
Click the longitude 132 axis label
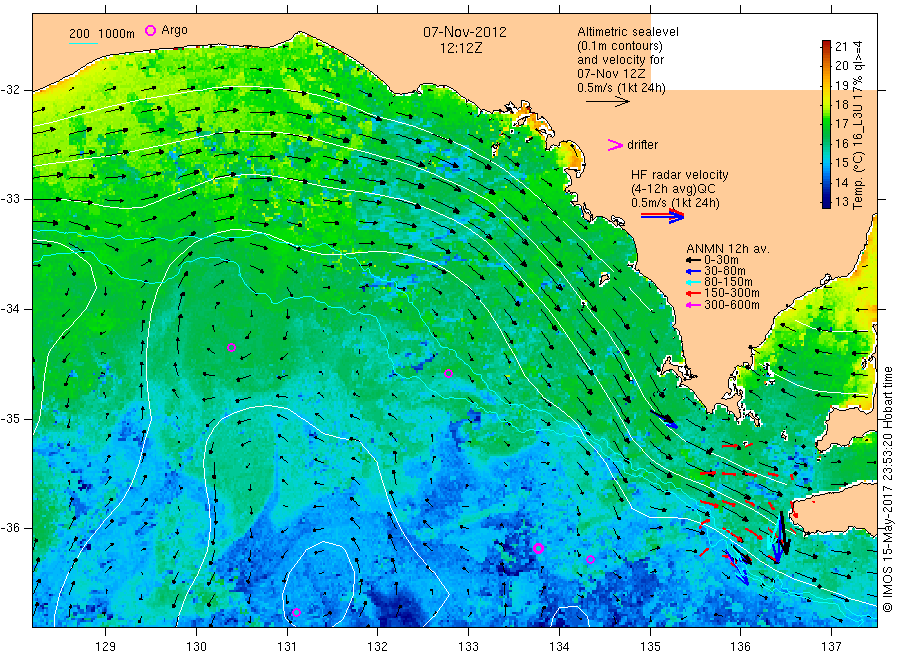378,647
